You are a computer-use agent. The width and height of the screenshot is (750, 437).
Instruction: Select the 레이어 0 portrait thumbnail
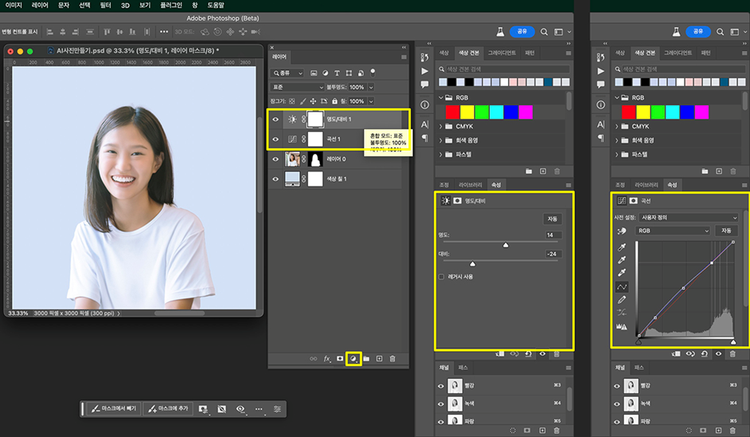tap(294, 159)
